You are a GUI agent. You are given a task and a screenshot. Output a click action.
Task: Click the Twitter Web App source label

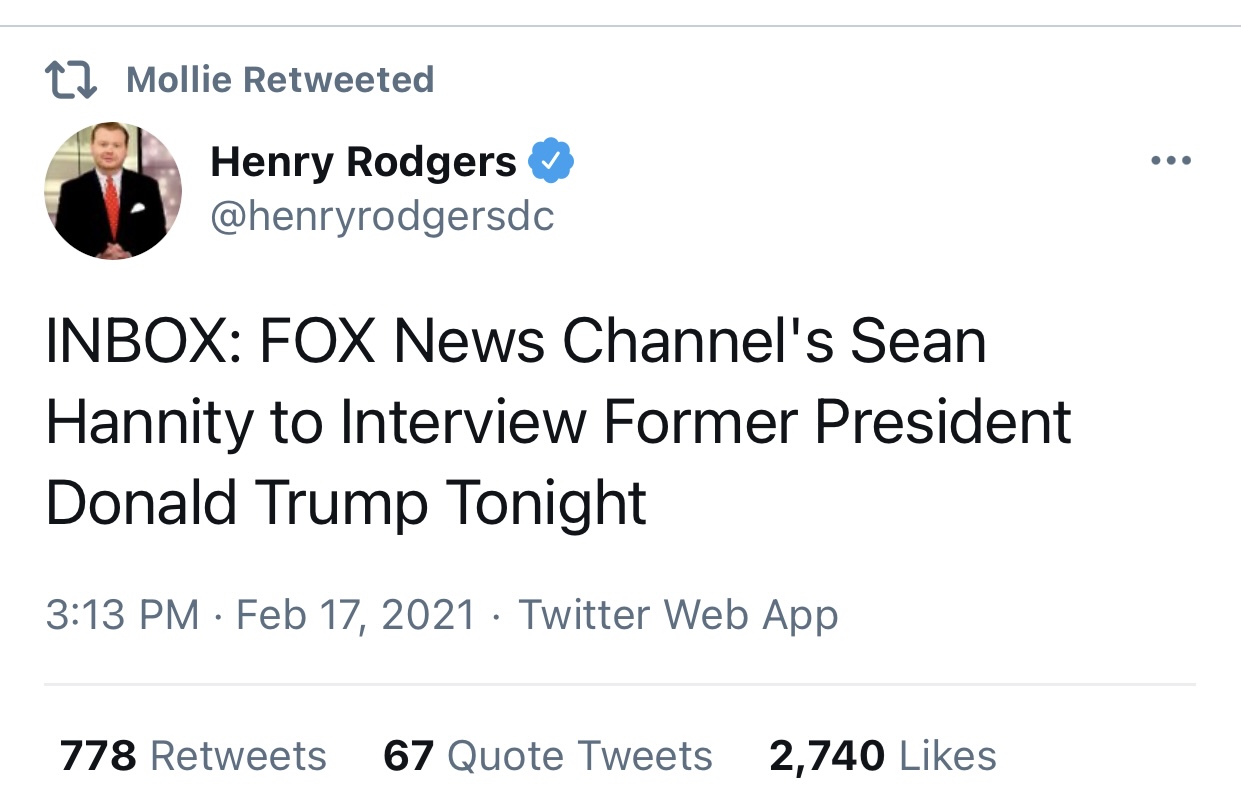678,615
